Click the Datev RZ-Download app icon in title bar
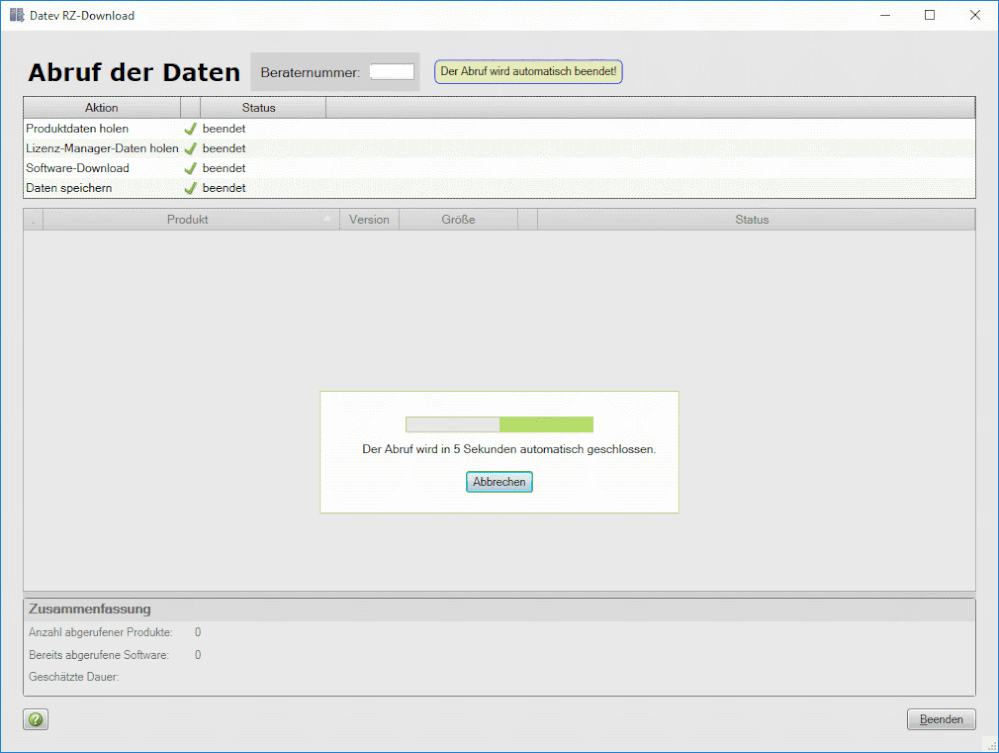This screenshot has width=999, height=753. click(x=17, y=15)
